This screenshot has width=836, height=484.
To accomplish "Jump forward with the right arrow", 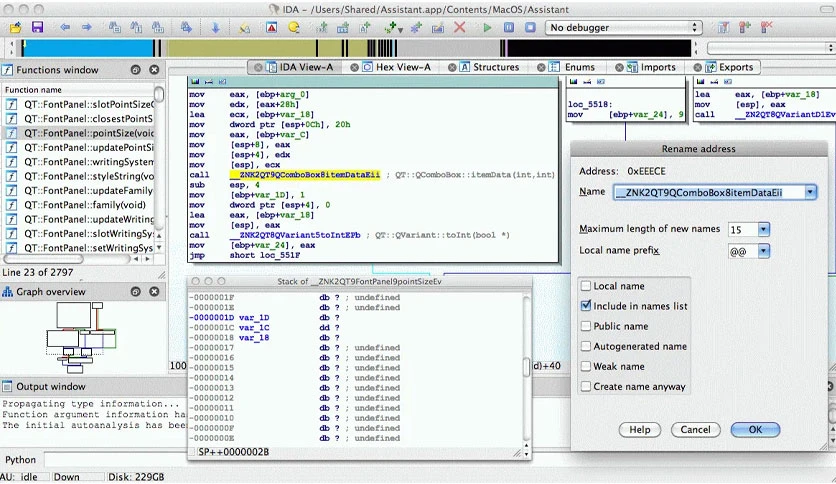I will (86, 27).
